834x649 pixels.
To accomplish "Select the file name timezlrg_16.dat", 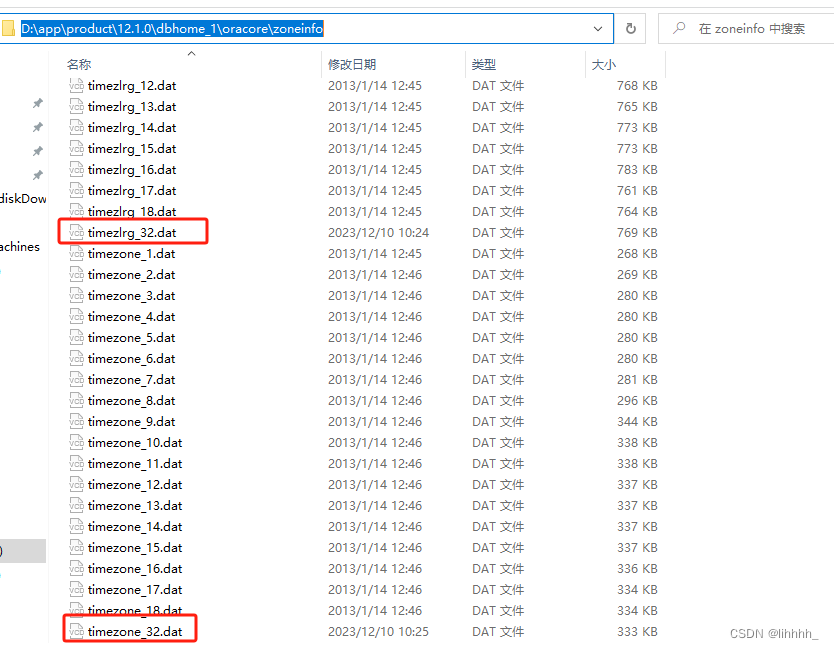I will 132,170.
